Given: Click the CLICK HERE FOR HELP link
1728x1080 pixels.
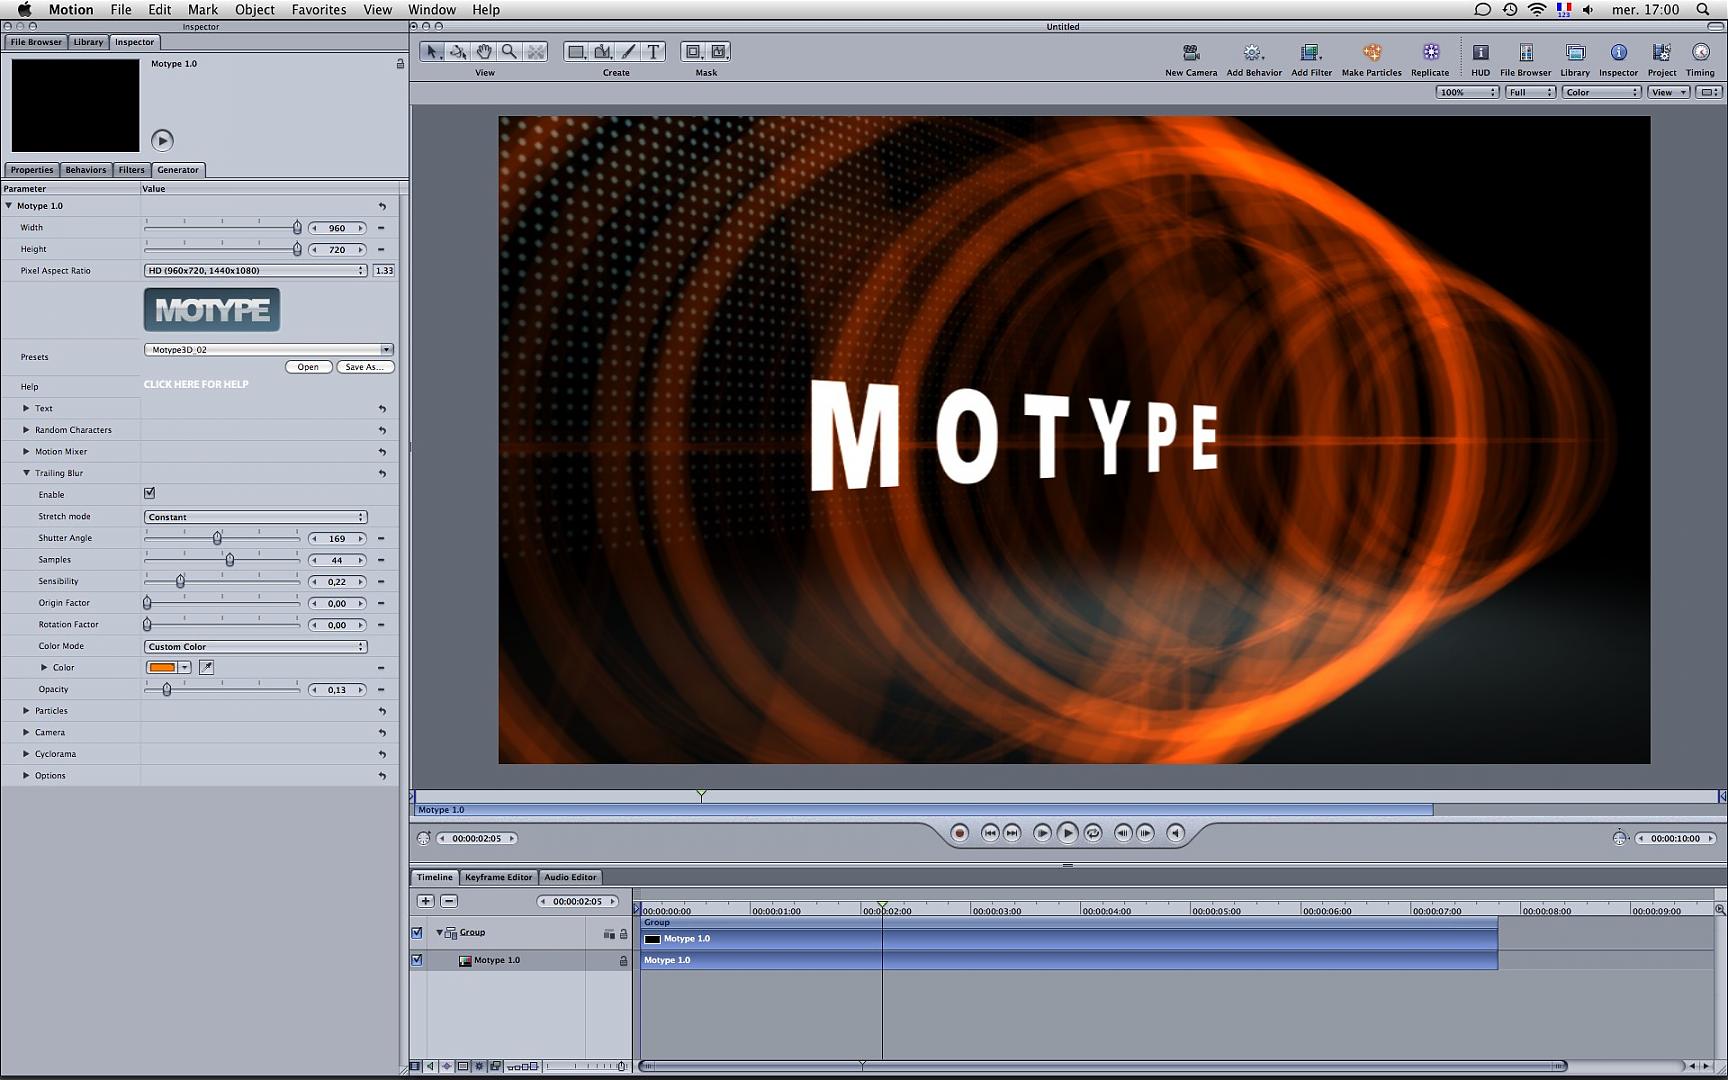Looking at the screenshot, I should pos(196,384).
